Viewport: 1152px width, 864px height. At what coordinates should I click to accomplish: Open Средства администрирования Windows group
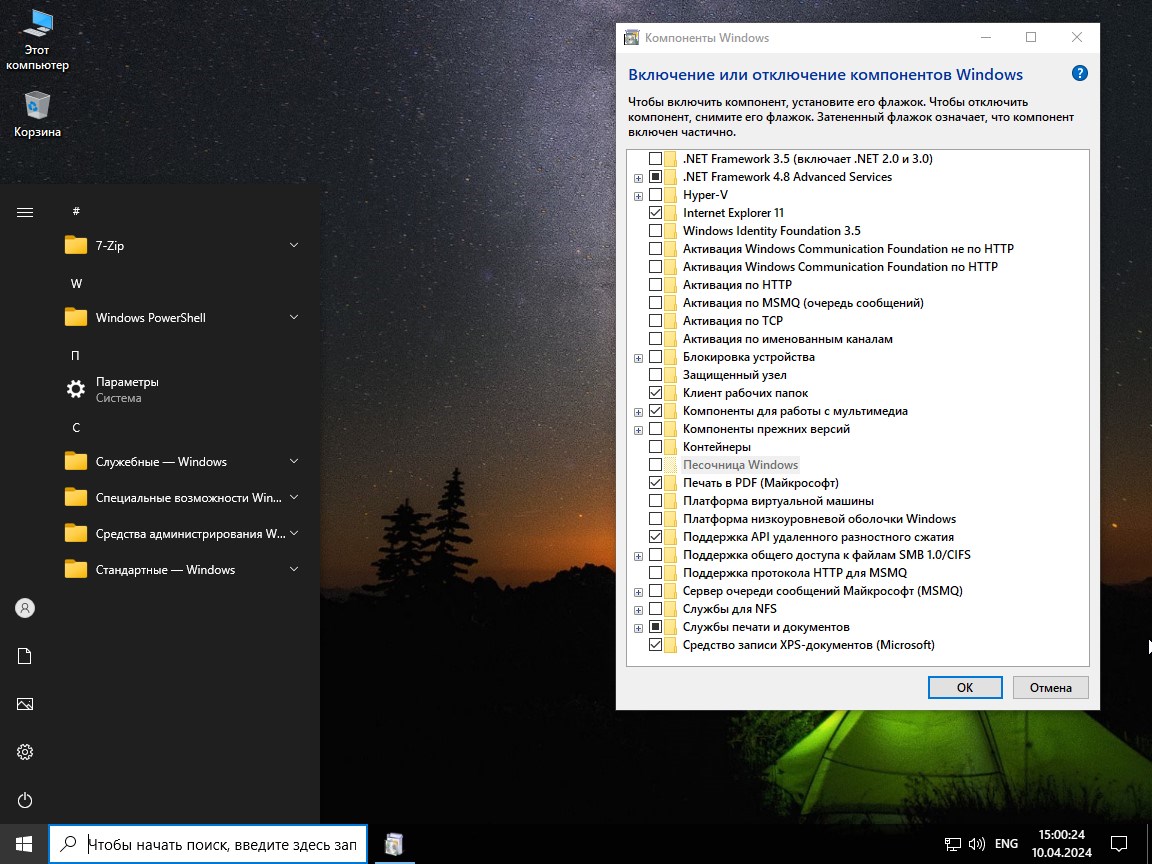(x=184, y=533)
